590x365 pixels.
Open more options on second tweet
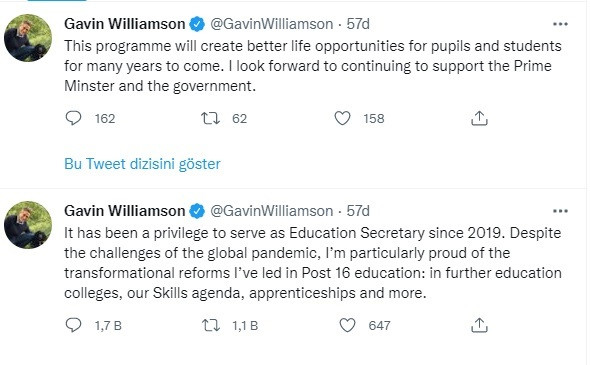coord(560,211)
